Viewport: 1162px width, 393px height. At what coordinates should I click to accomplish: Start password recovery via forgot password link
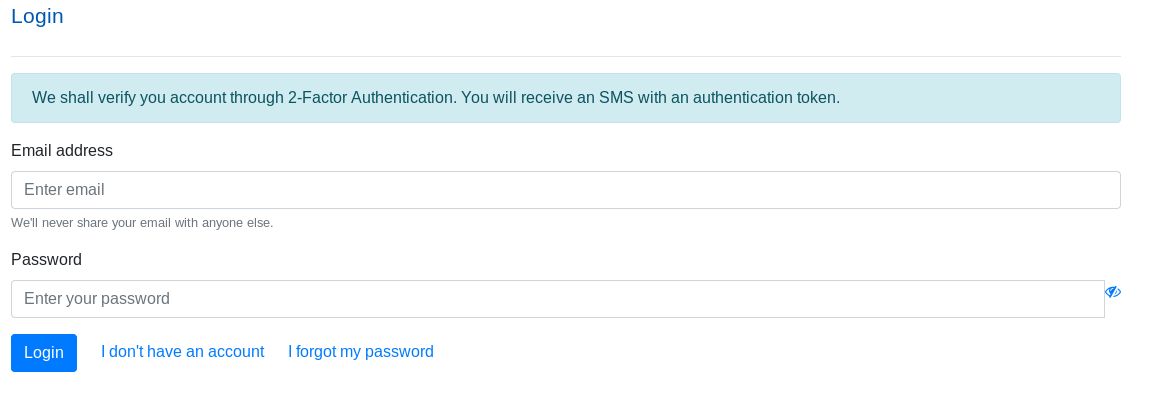tap(361, 351)
